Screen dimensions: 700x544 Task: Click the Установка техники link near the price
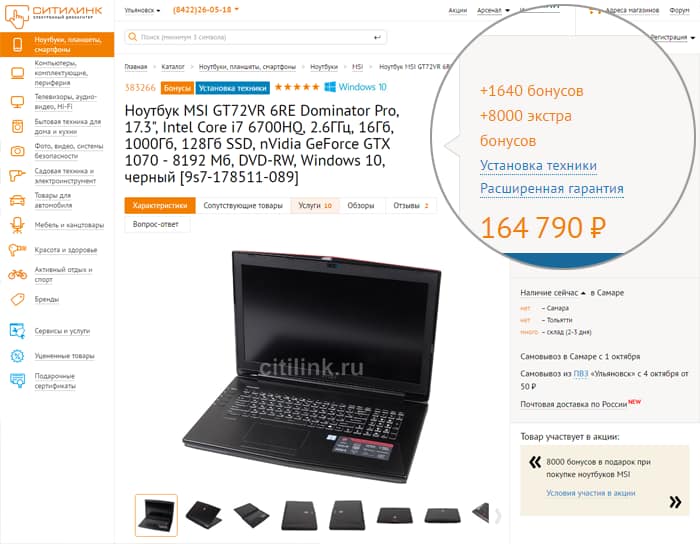538,166
